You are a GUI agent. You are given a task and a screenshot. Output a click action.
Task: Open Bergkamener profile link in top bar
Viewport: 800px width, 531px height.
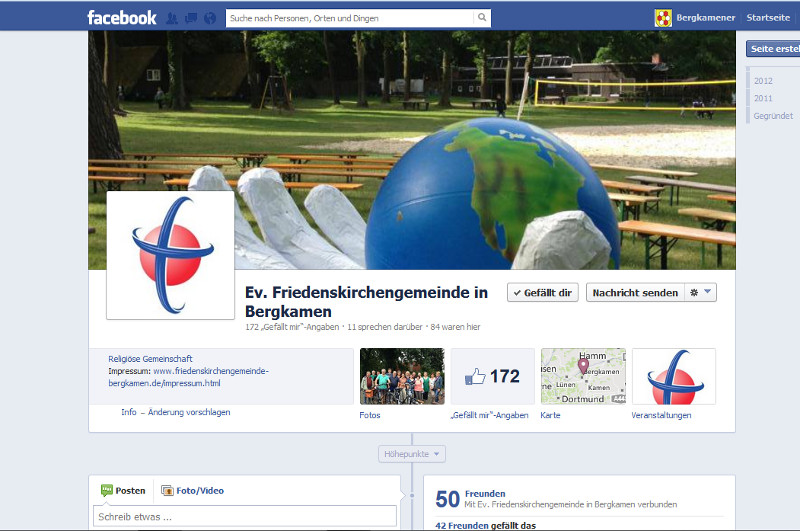point(706,18)
